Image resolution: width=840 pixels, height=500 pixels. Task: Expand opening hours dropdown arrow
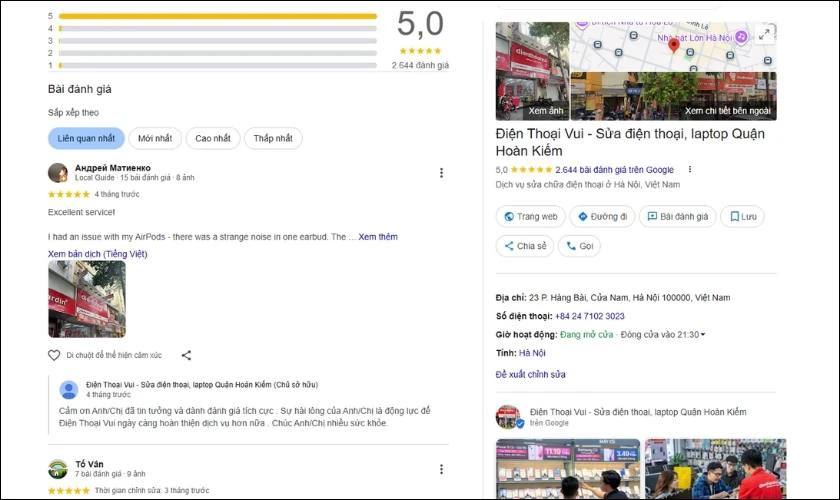coord(703,334)
